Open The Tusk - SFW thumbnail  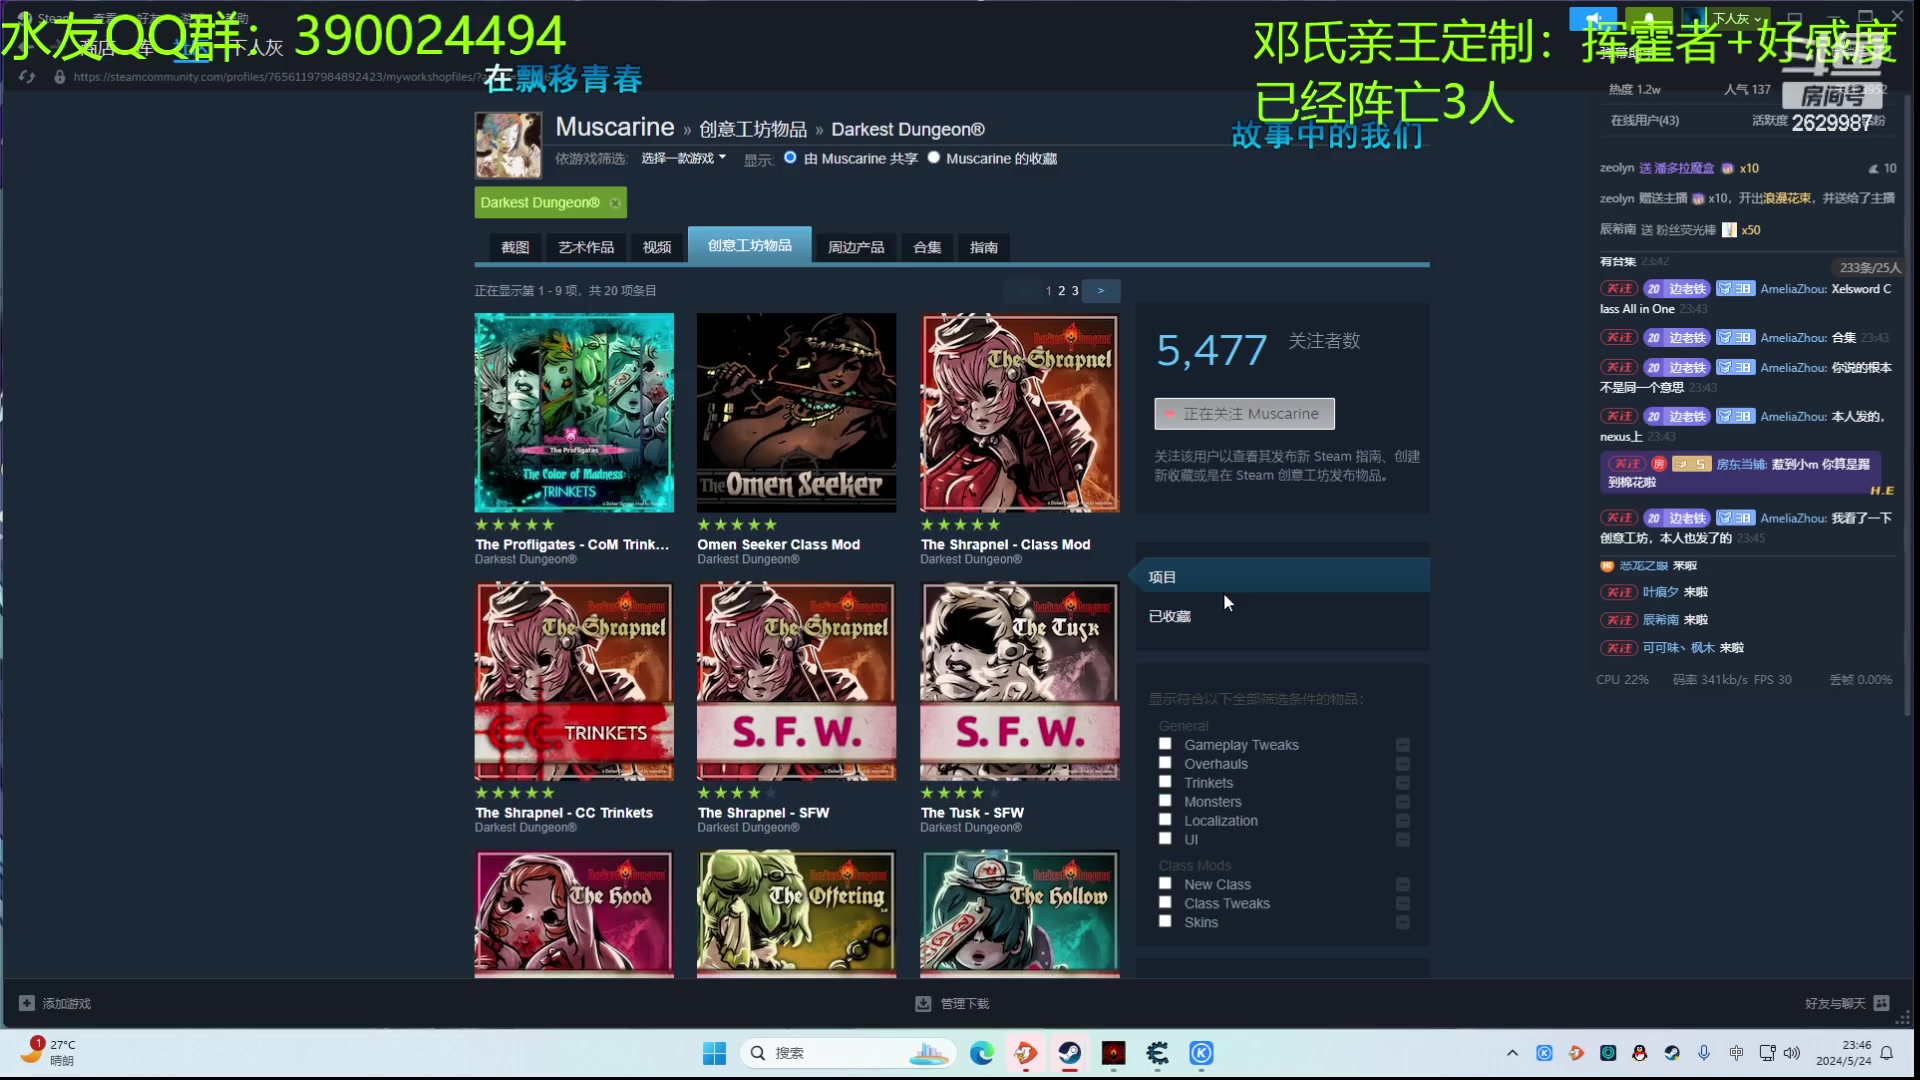1020,681
